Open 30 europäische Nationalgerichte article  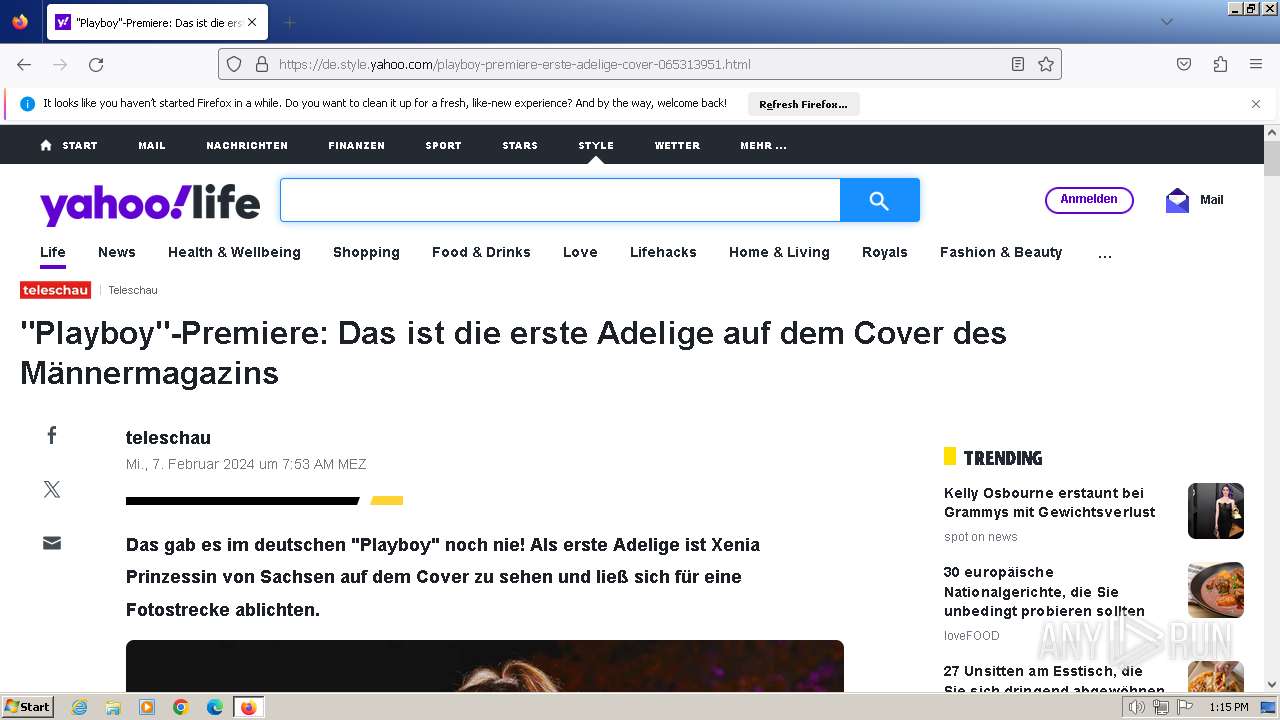click(x=1044, y=591)
